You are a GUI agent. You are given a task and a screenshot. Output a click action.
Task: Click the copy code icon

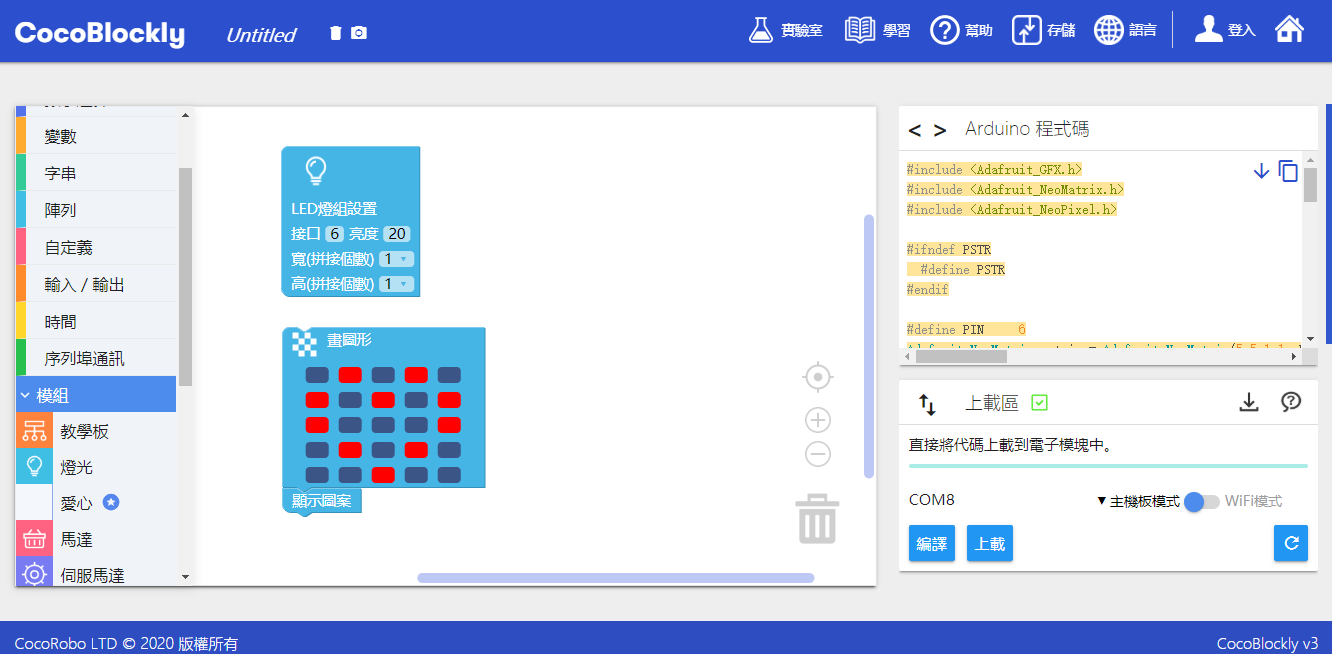coord(1289,171)
